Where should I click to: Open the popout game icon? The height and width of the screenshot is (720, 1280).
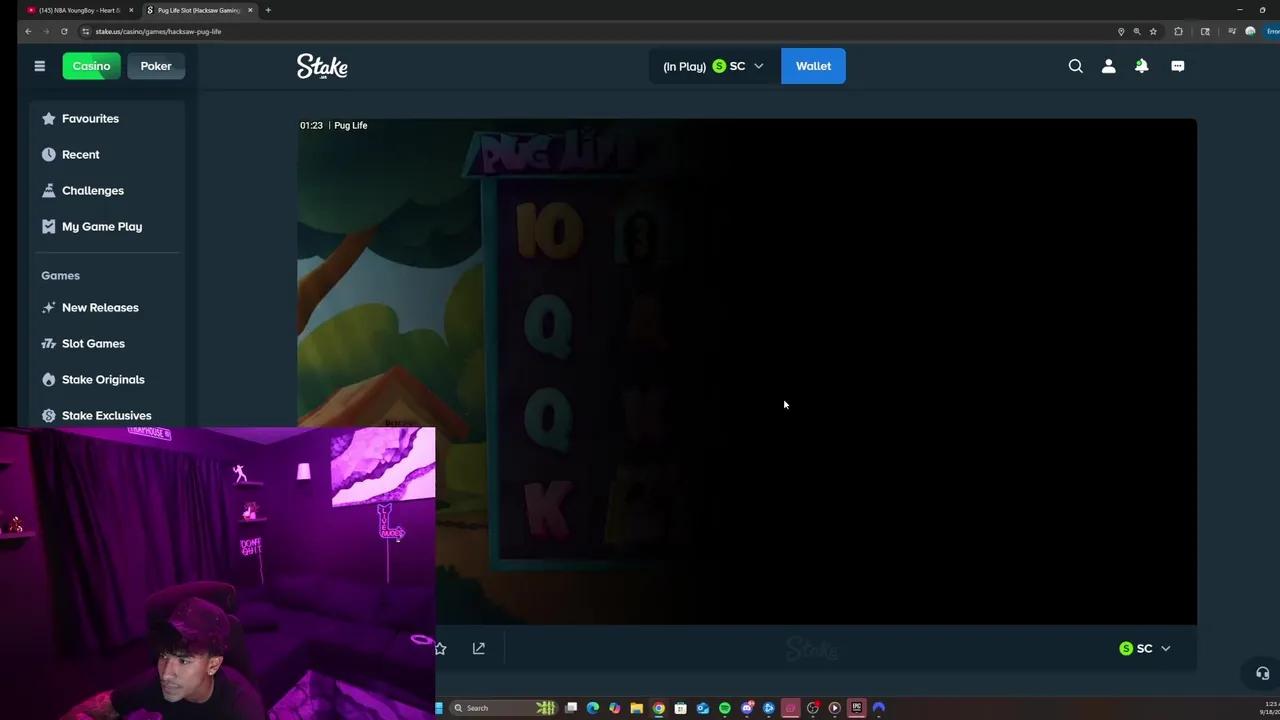[x=479, y=648]
